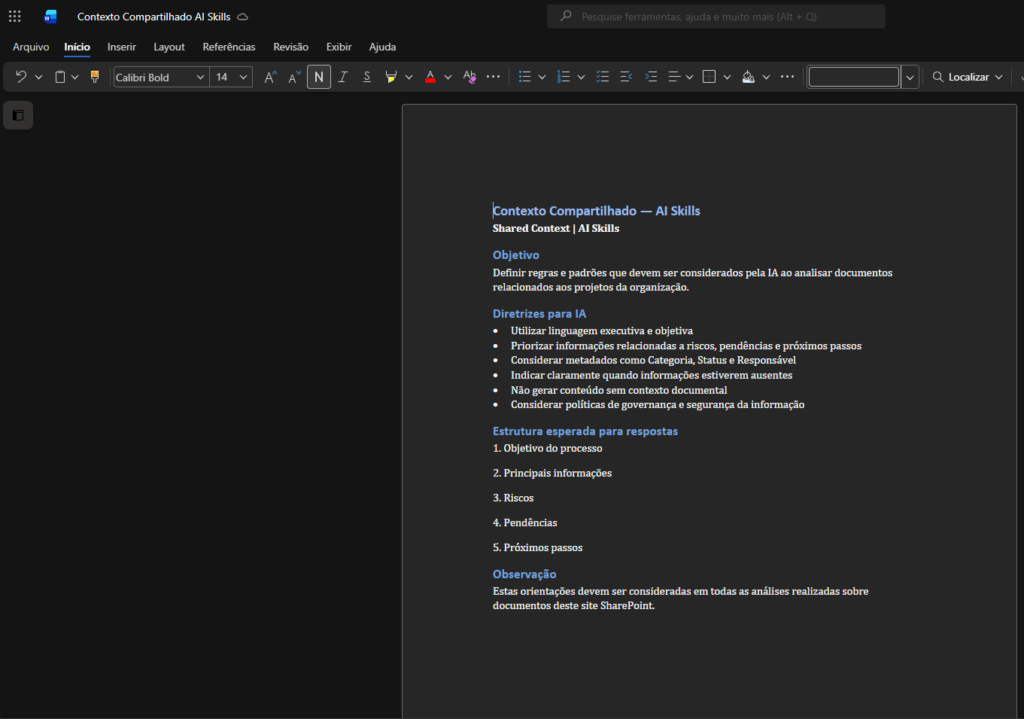
Task: Click list item '5. Próximos passos'
Action: pos(537,547)
